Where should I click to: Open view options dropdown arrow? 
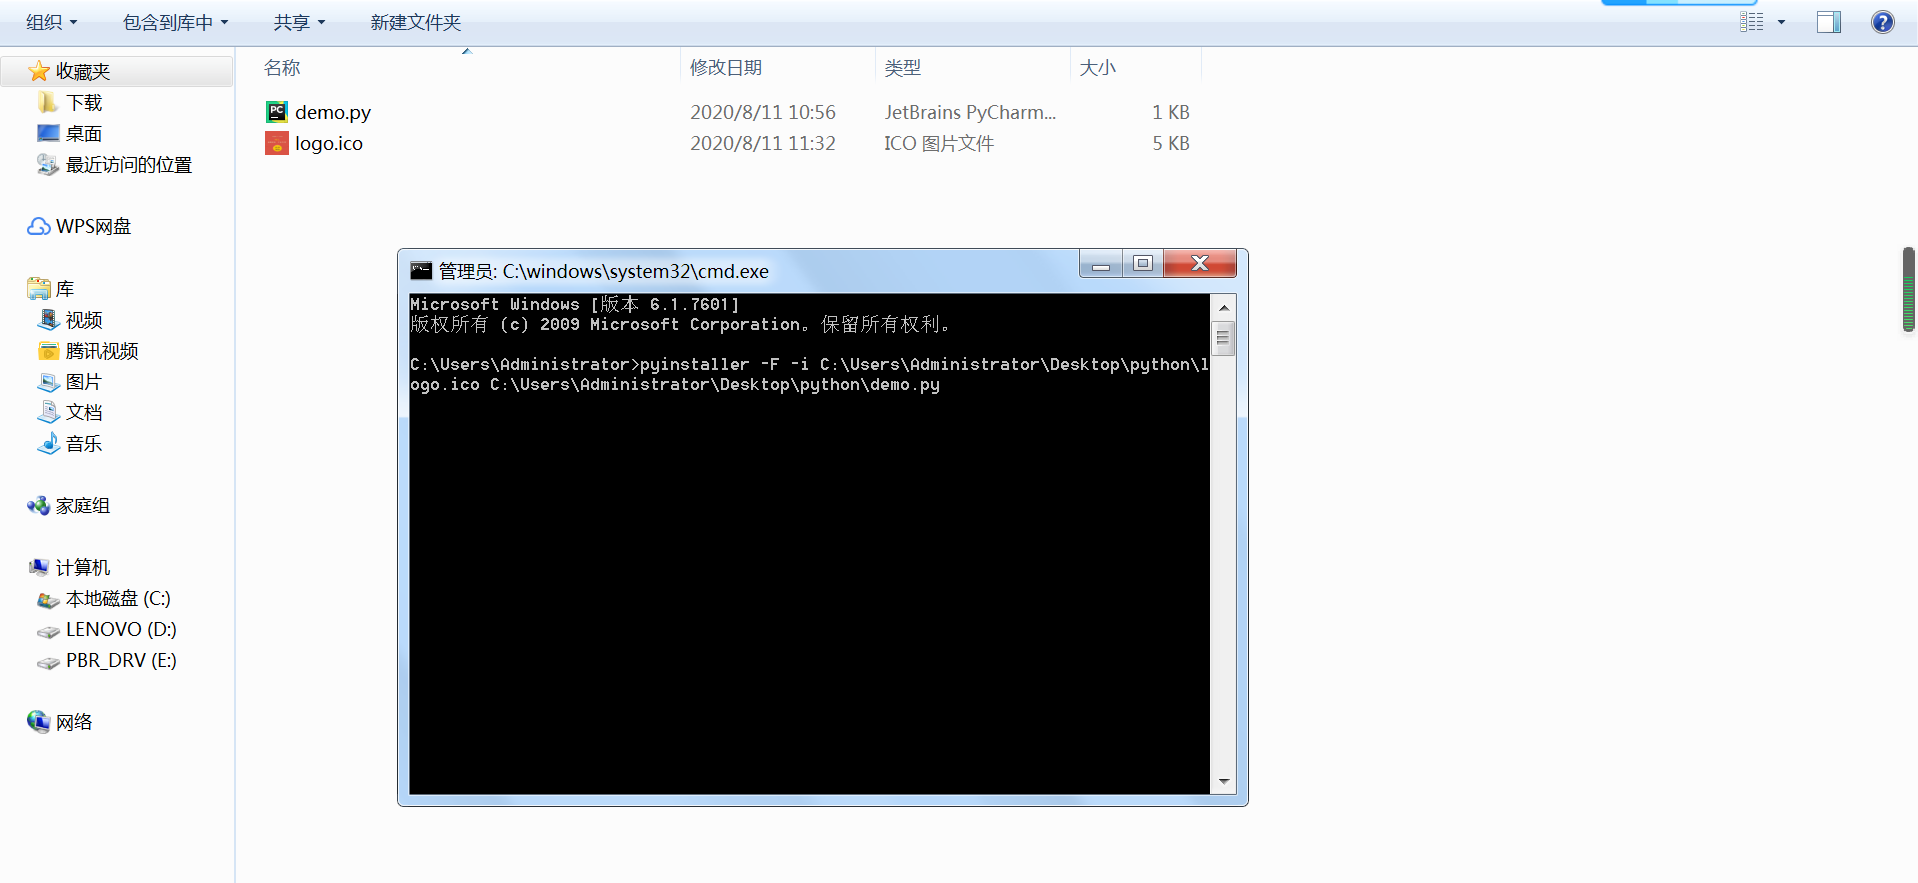tap(1781, 22)
